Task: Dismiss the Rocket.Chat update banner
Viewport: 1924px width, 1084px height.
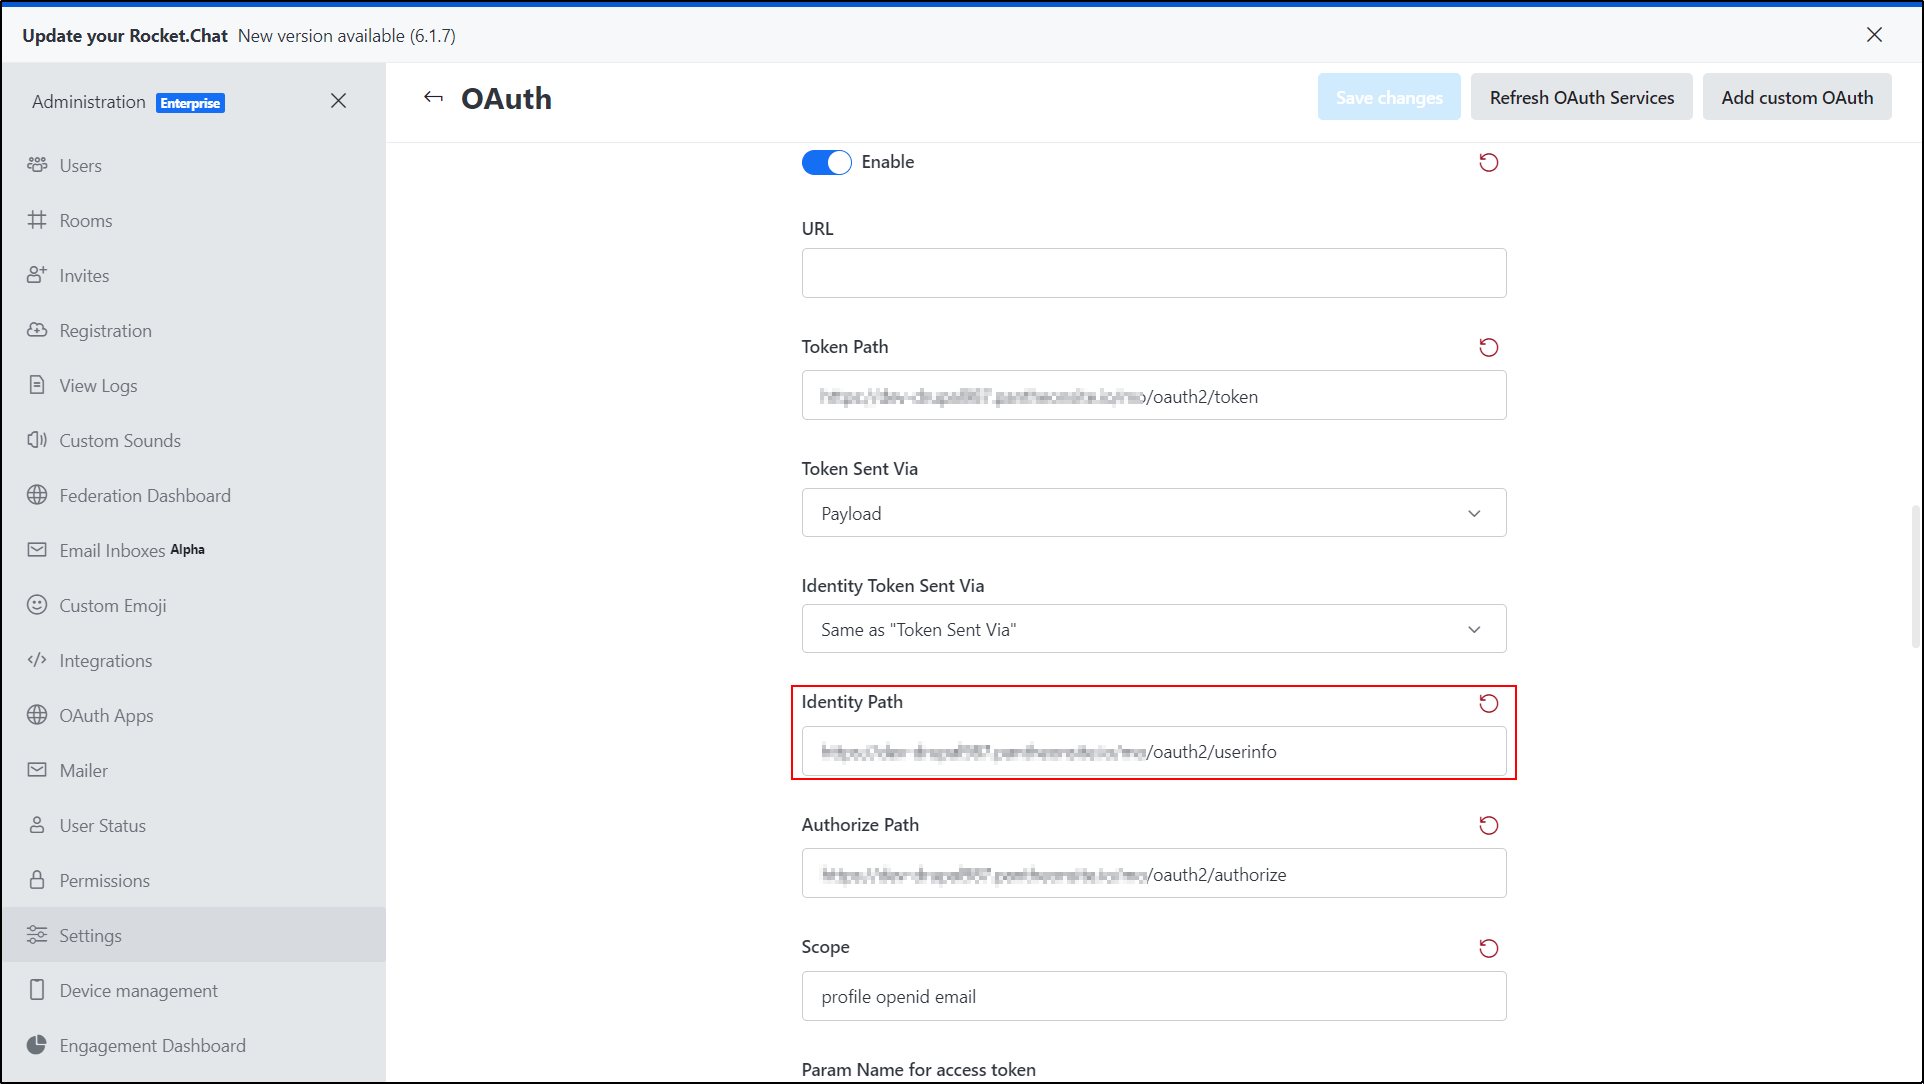Action: pyautogui.click(x=1874, y=35)
